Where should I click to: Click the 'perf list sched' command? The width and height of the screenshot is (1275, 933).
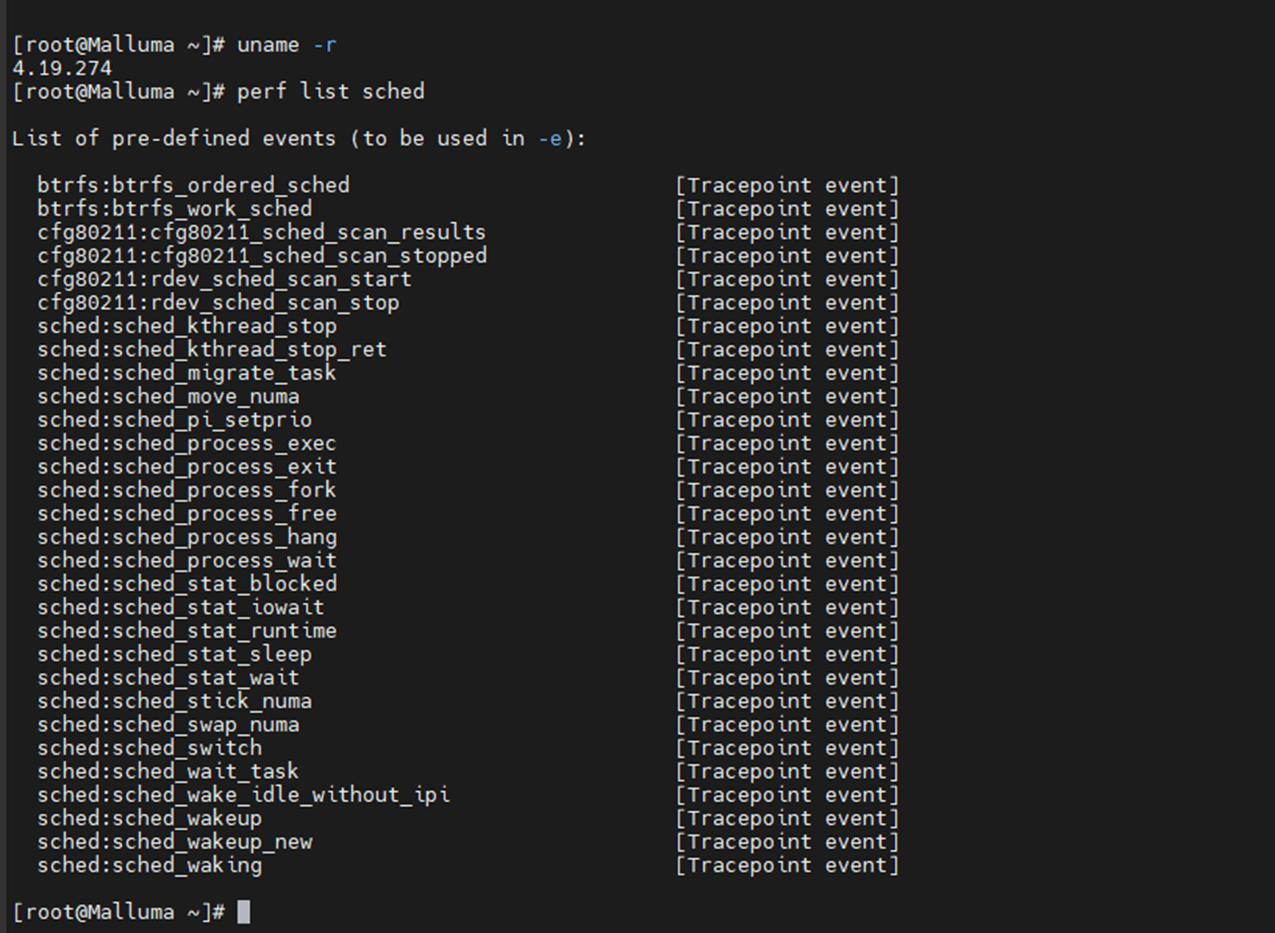(331, 92)
